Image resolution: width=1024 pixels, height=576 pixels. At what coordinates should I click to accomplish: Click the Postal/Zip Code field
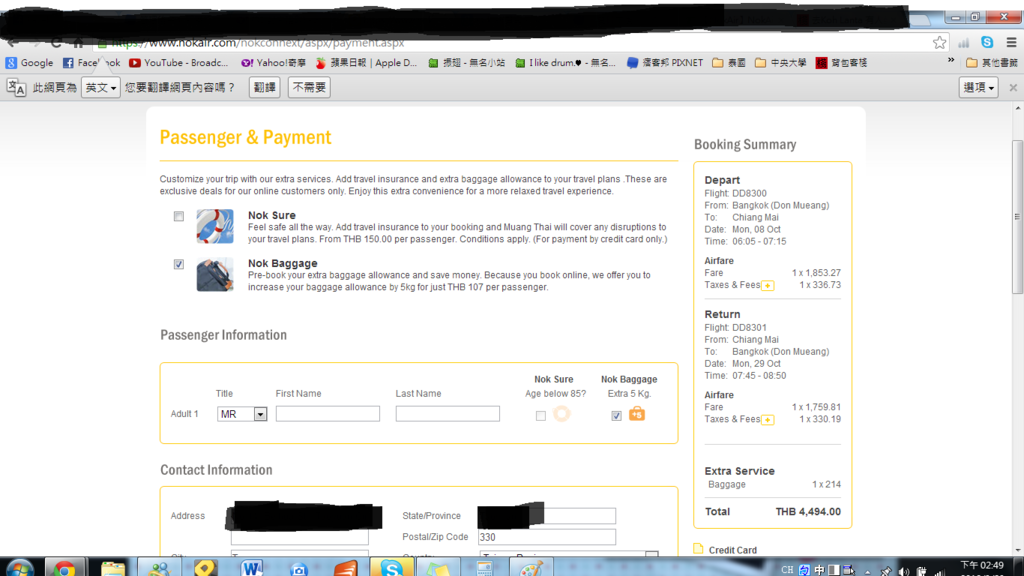coord(547,537)
